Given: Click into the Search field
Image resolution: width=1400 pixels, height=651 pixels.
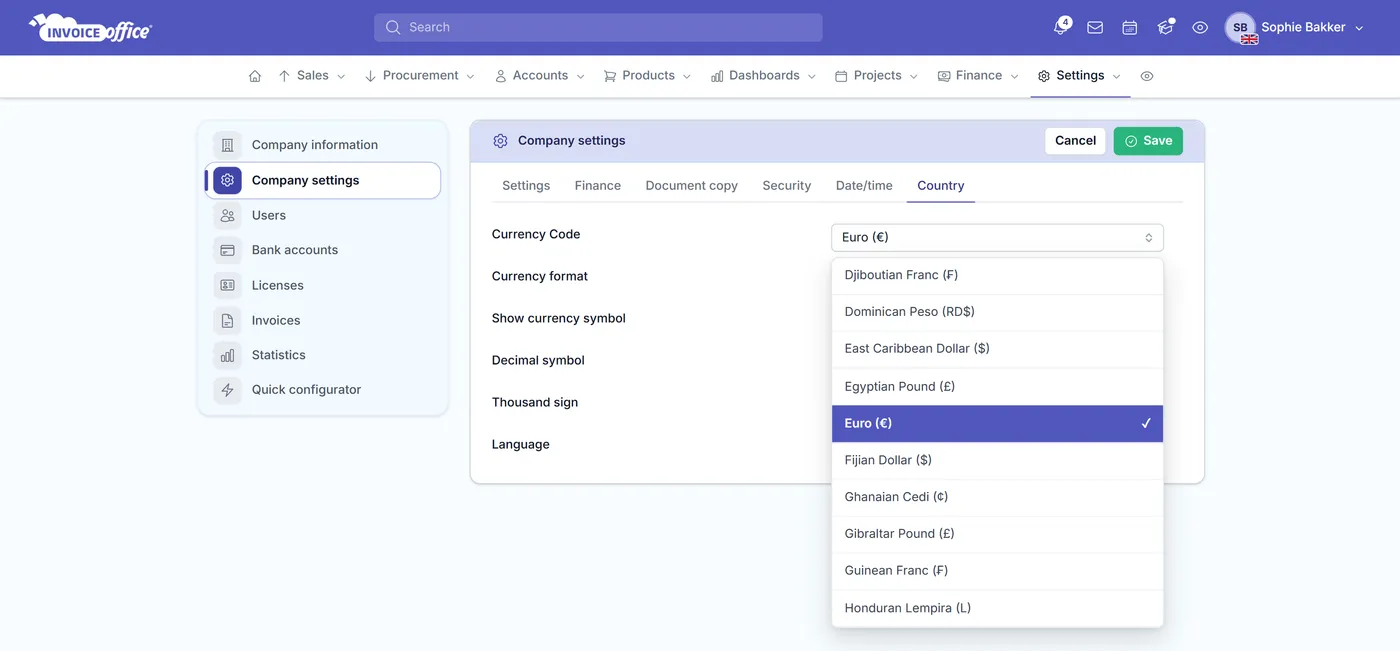Looking at the screenshot, I should click(598, 27).
